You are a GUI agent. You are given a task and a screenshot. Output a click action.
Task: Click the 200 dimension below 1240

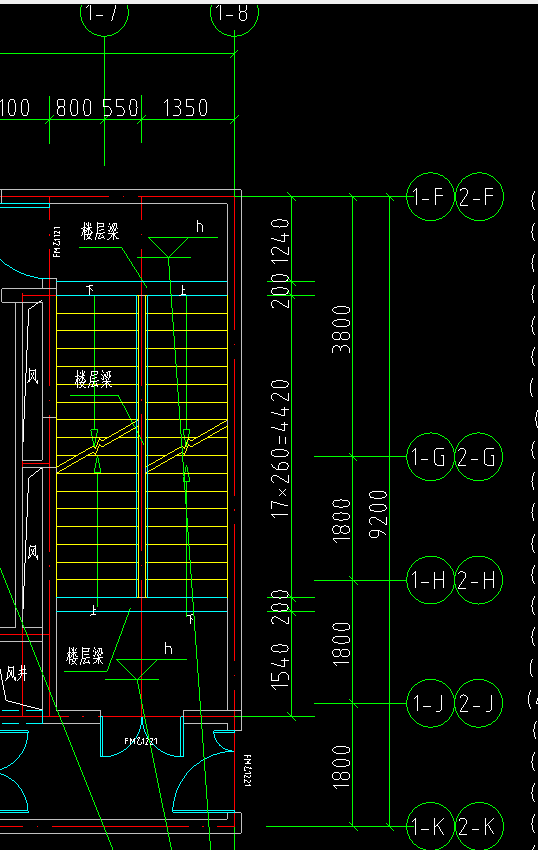pos(280,291)
